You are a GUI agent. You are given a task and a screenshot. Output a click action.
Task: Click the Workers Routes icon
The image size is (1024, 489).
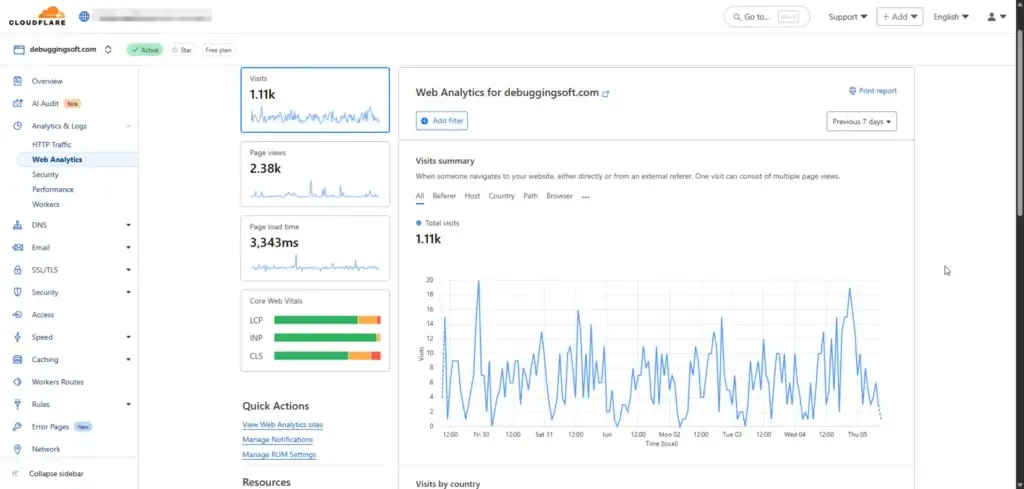[x=18, y=382]
